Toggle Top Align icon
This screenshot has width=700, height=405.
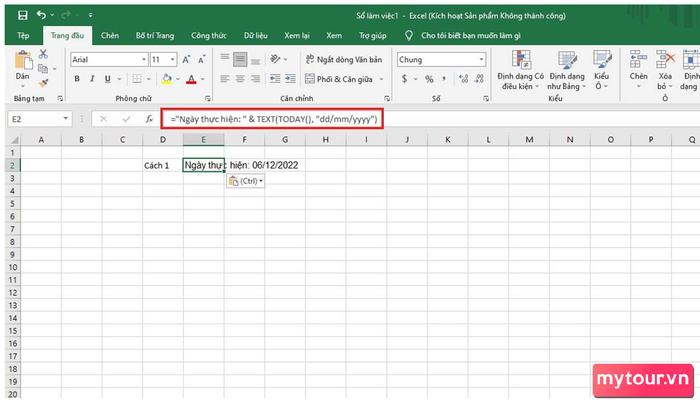click(225, 59)
